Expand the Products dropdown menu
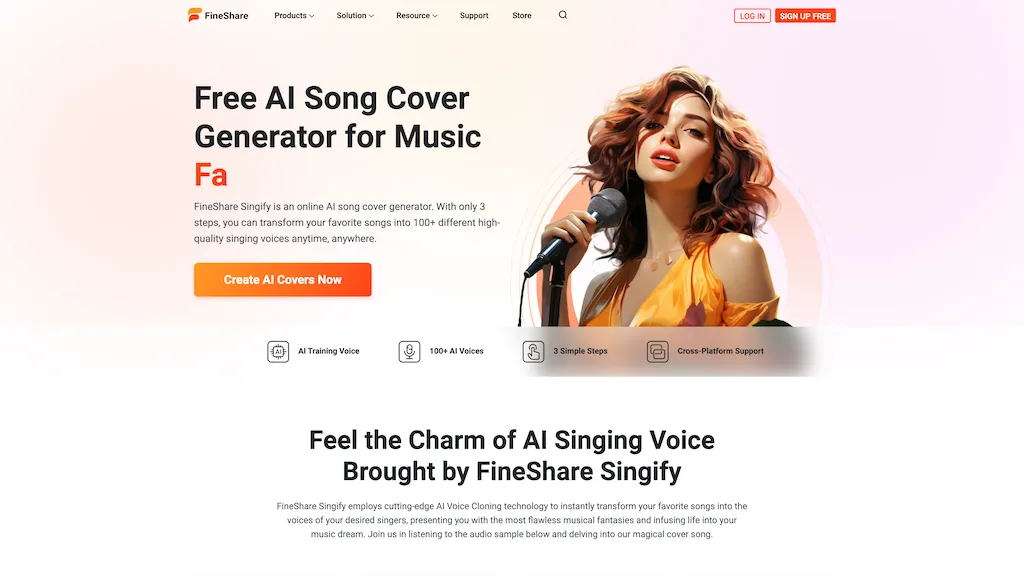1024x576 pixels. [x=294, y=16]
